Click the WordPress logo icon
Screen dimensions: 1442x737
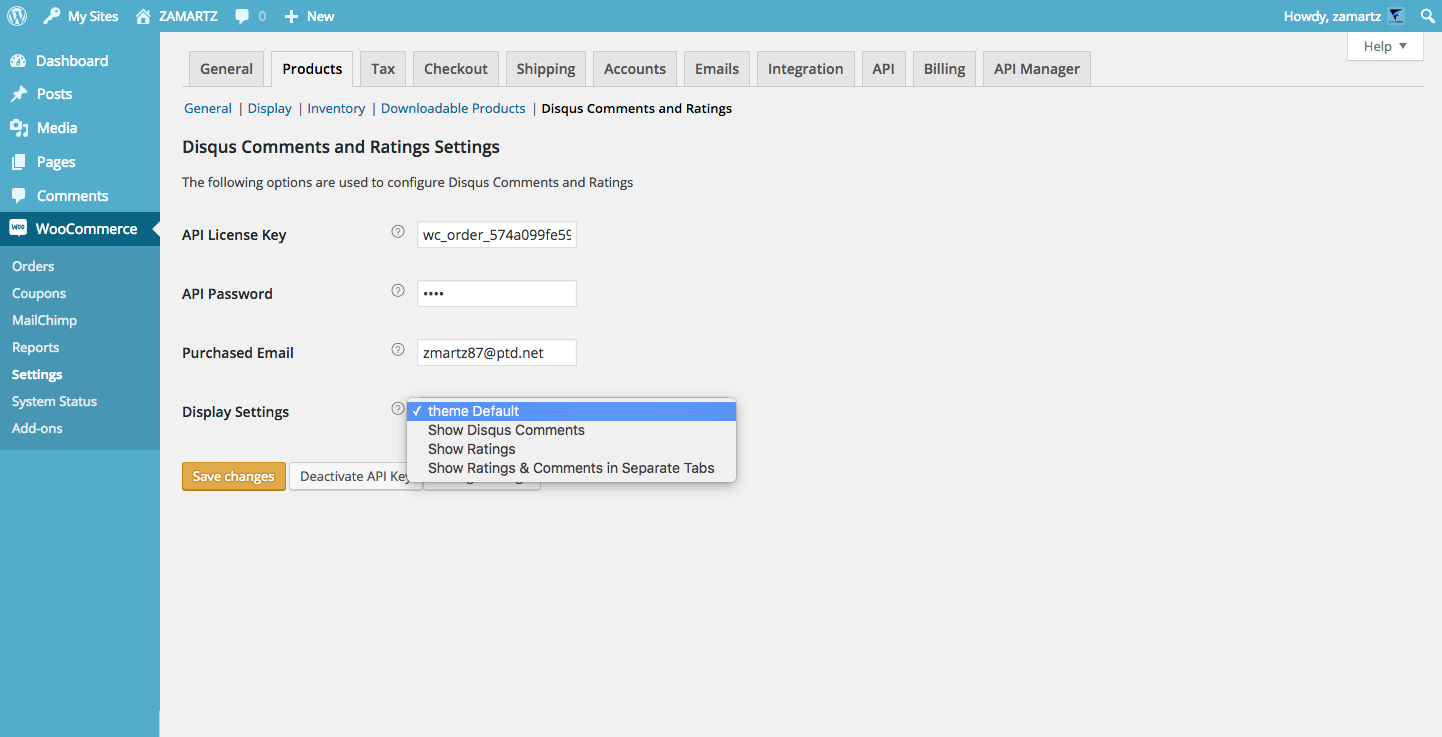coord(17,16)
